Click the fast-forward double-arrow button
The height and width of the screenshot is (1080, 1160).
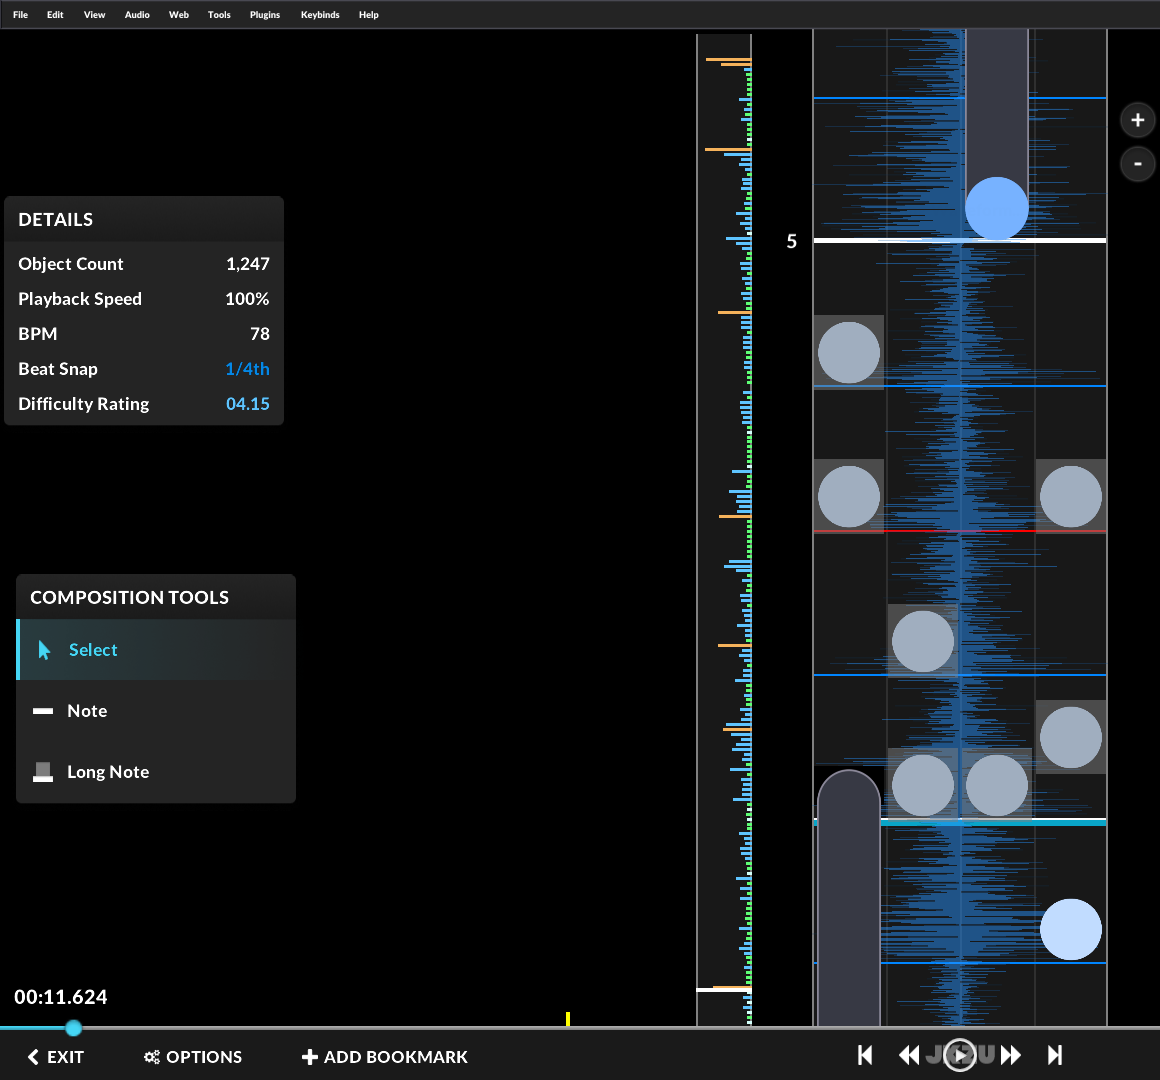1011,1055
